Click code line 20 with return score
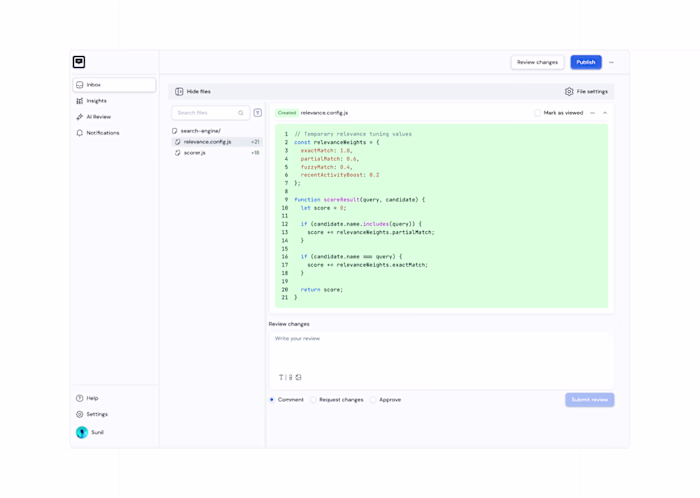Screen dimensions: 700x498 tap(321, 290)
